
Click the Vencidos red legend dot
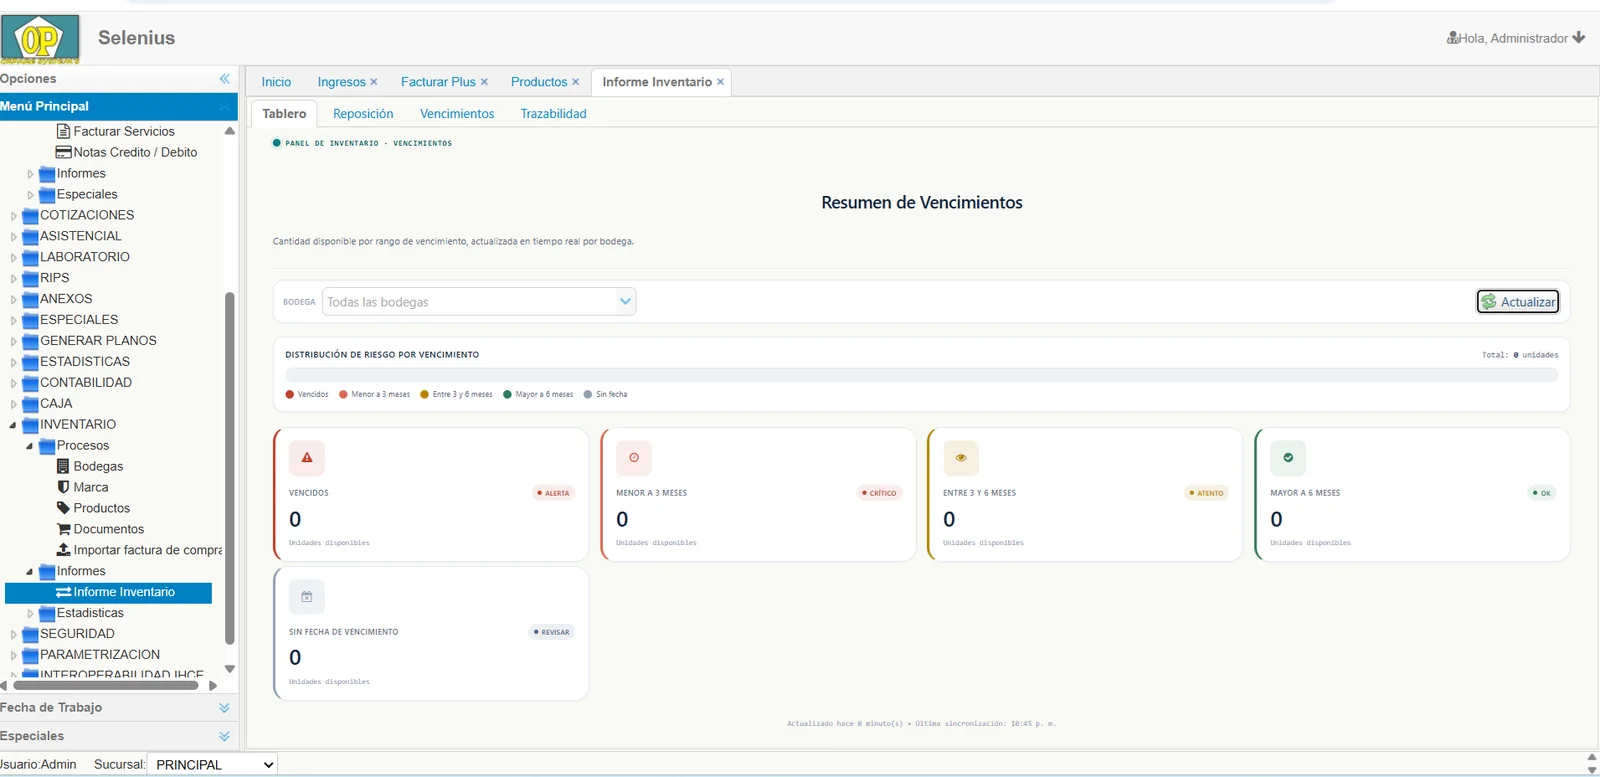pyautogui.click(x=290, y=394)
